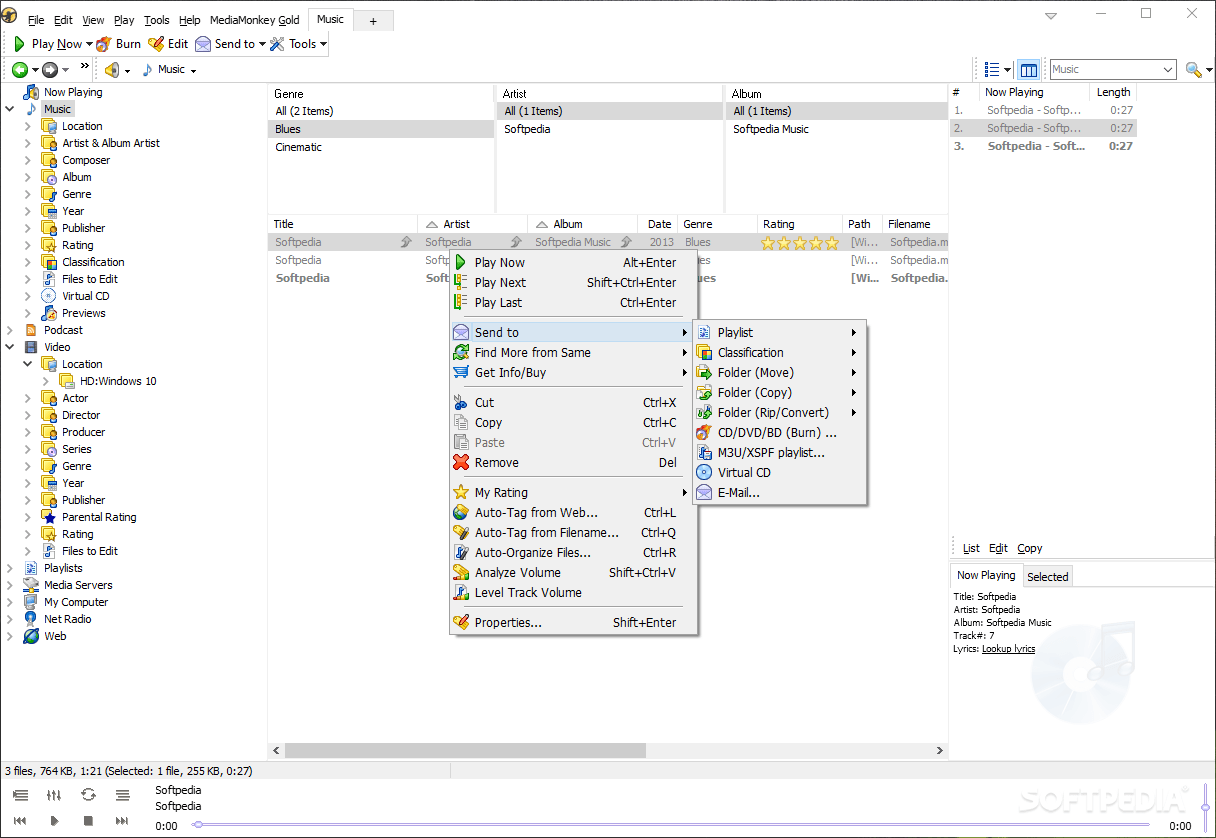Click the List button in Now Playing panel
Screen dimensions: 1216x838
pyautogui.click(x=971, y=548)
